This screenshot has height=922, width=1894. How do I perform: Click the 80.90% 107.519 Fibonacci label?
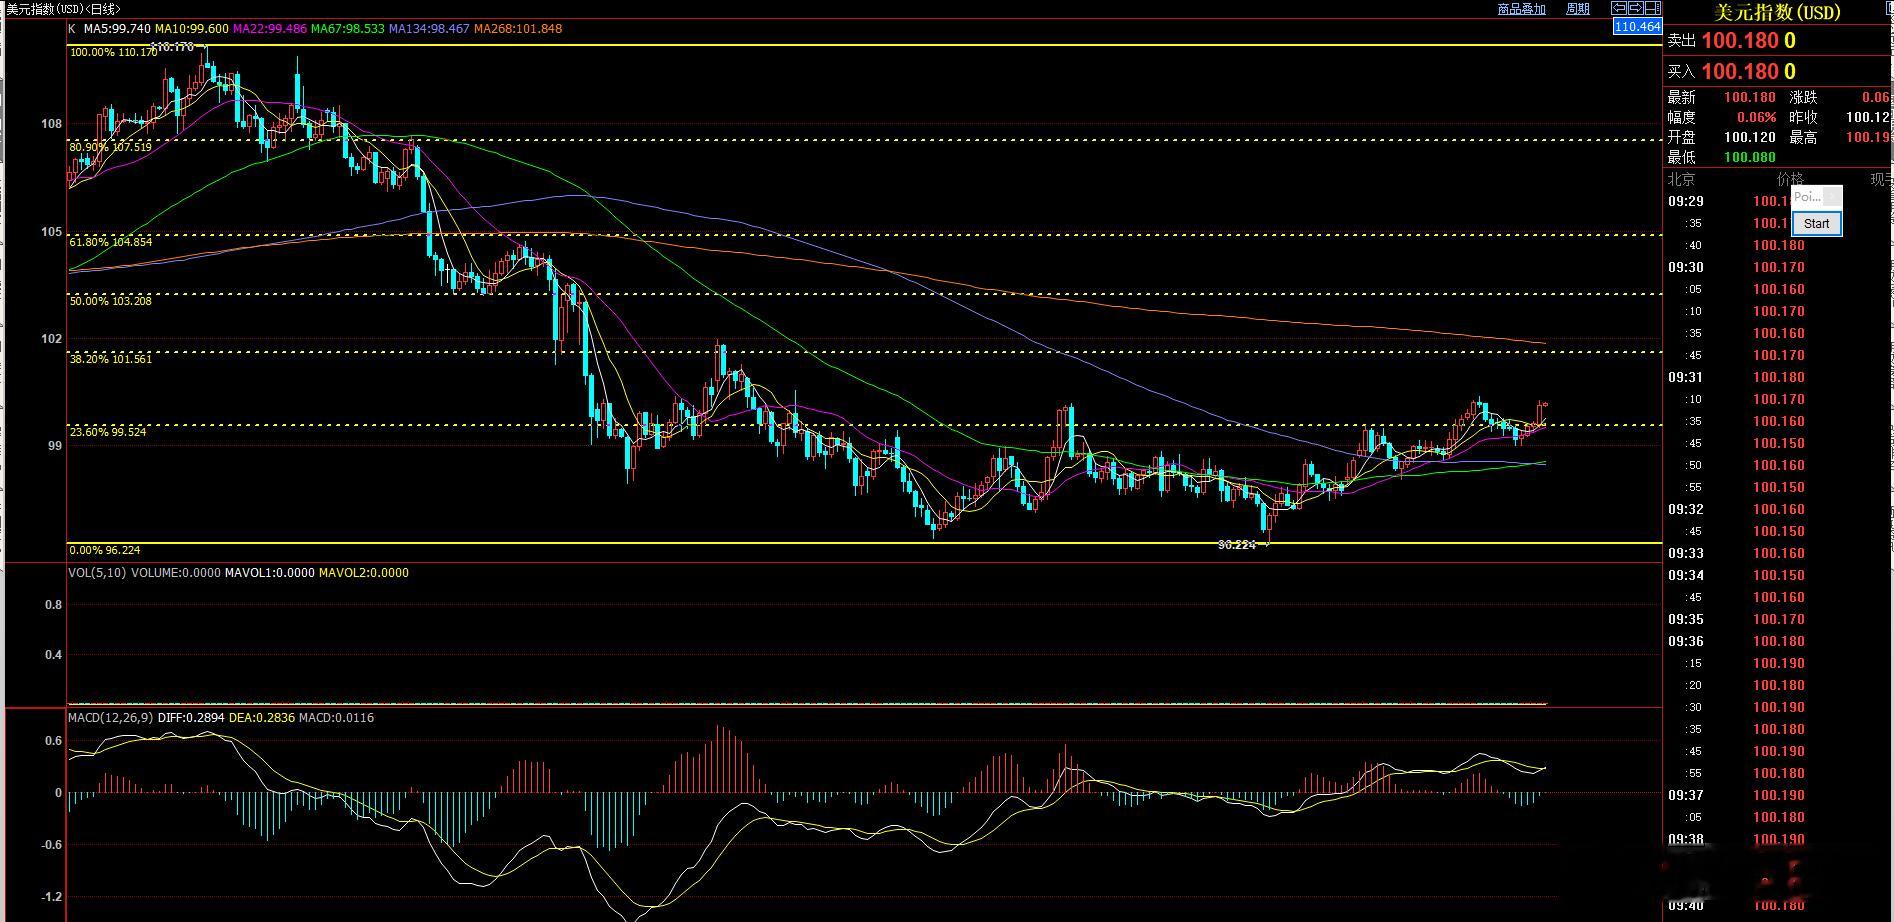coord(111,147)
